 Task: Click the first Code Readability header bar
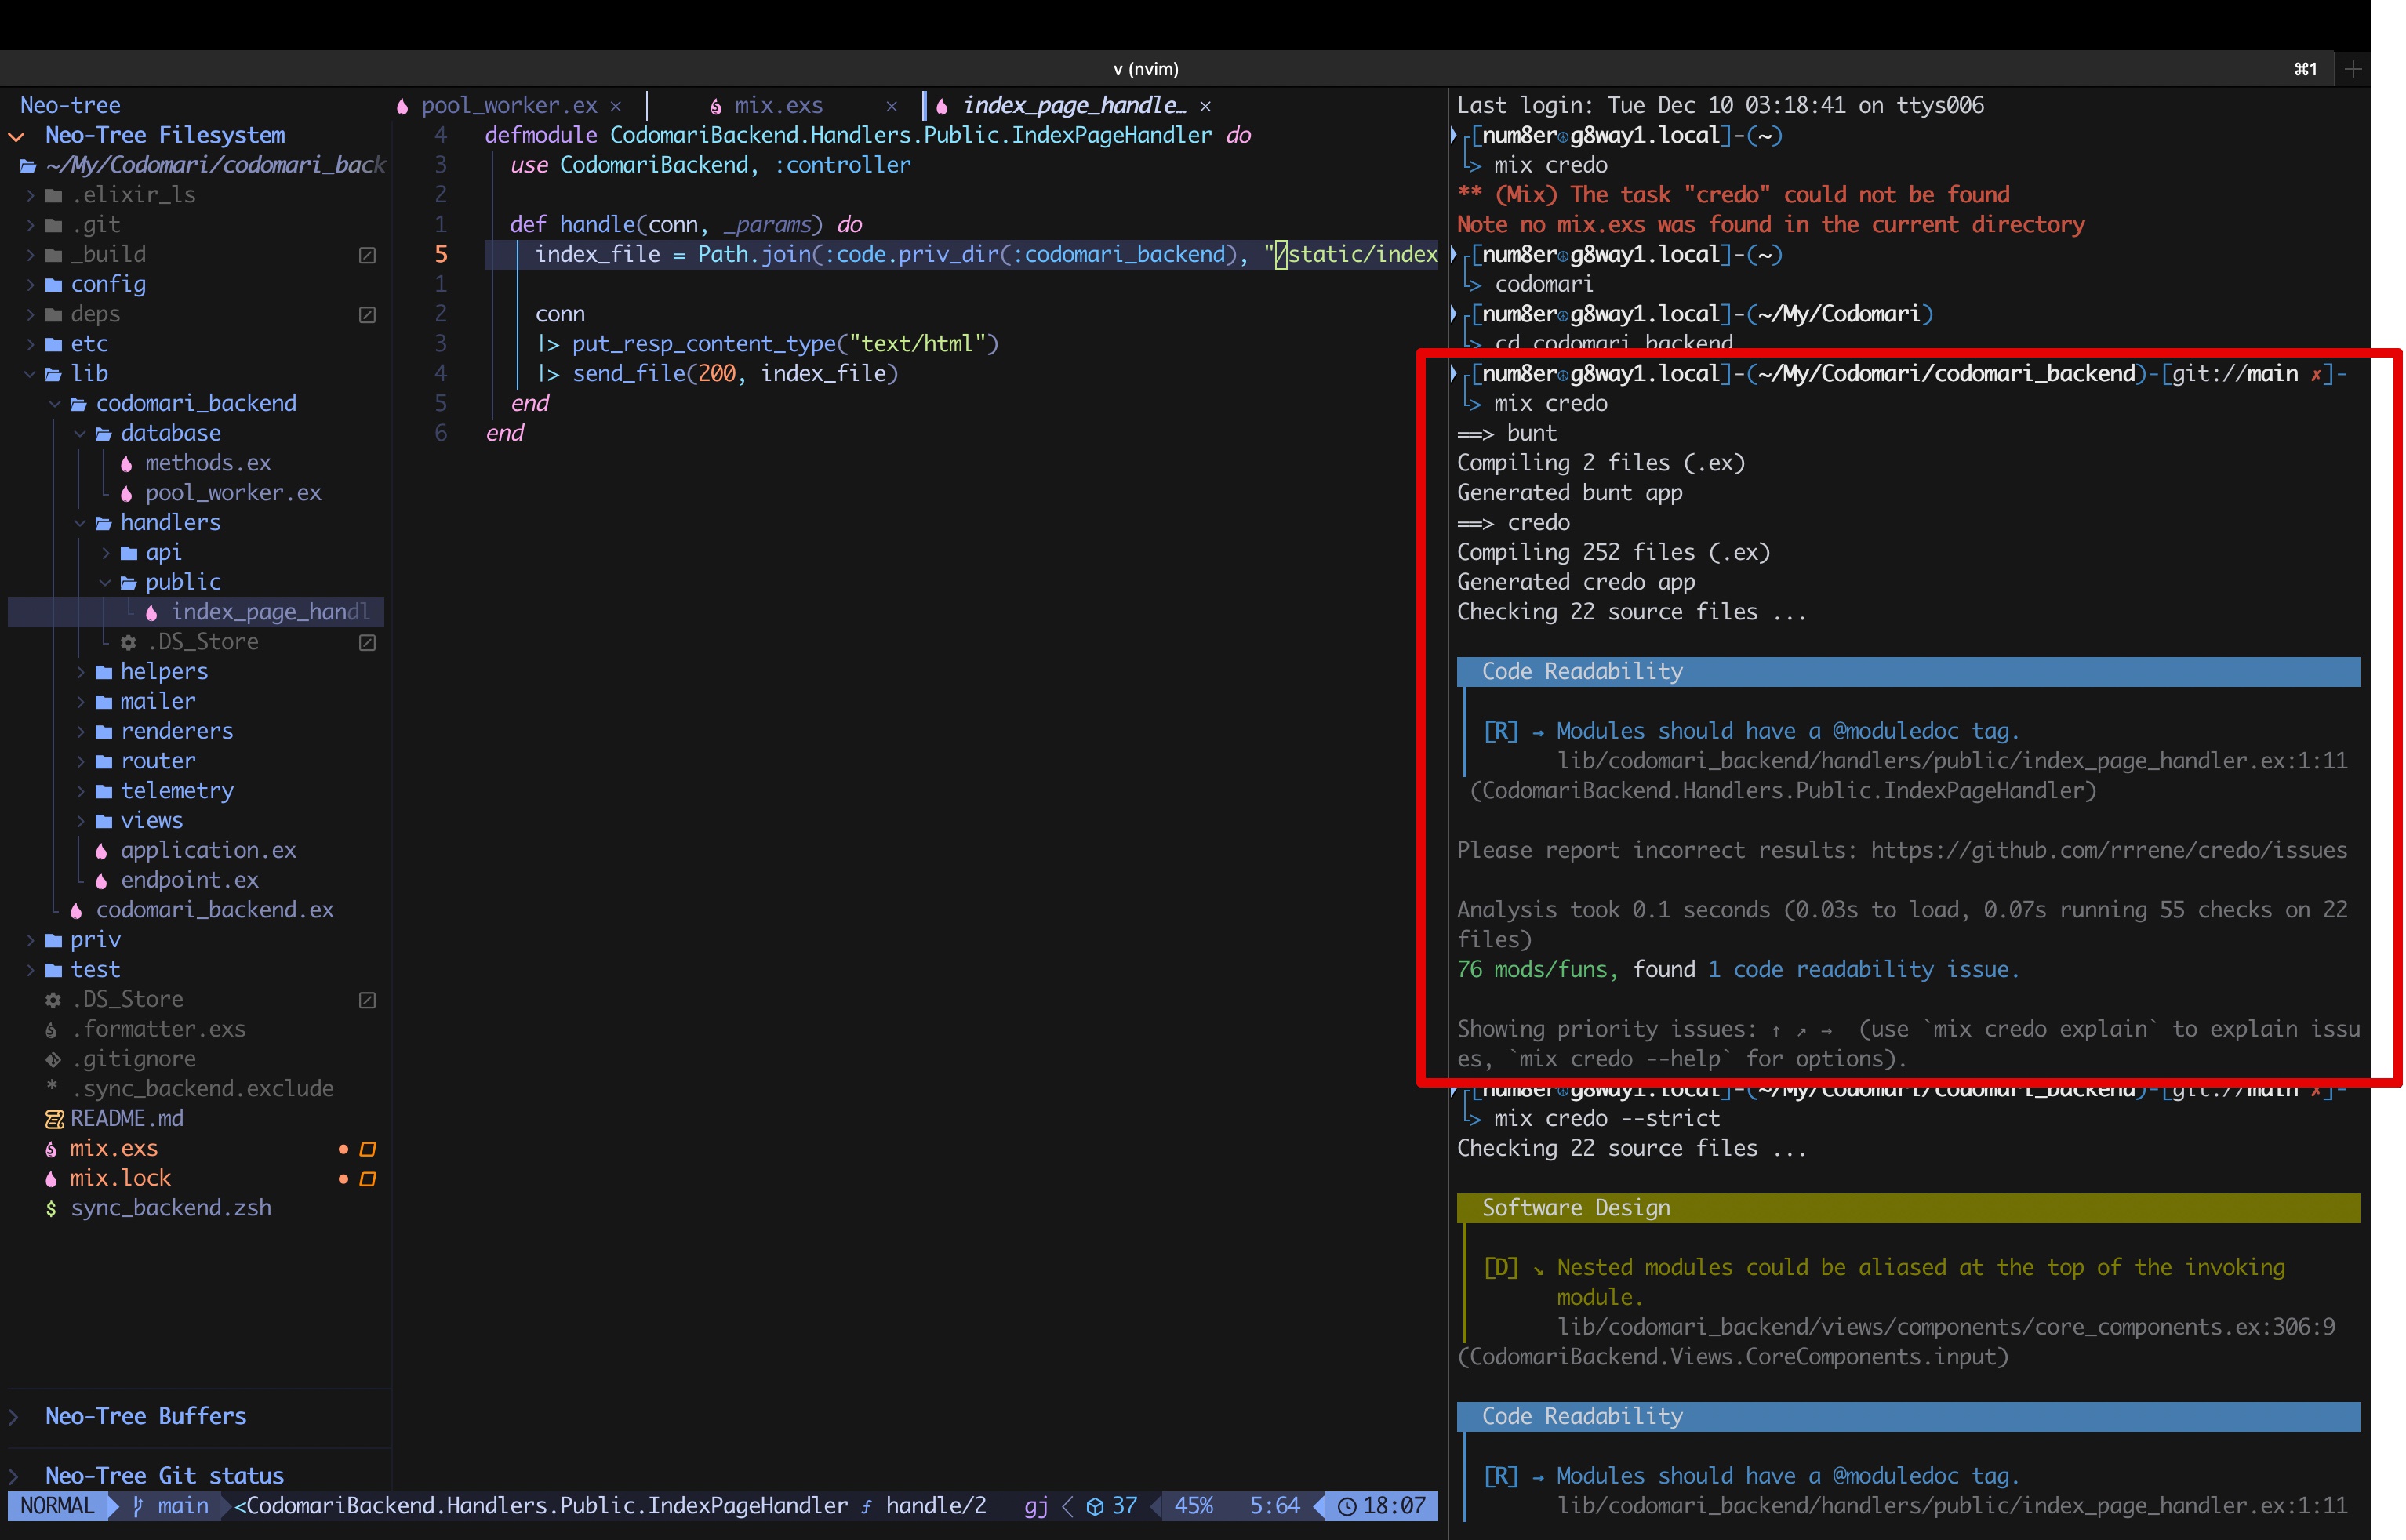coord(1908,672)
